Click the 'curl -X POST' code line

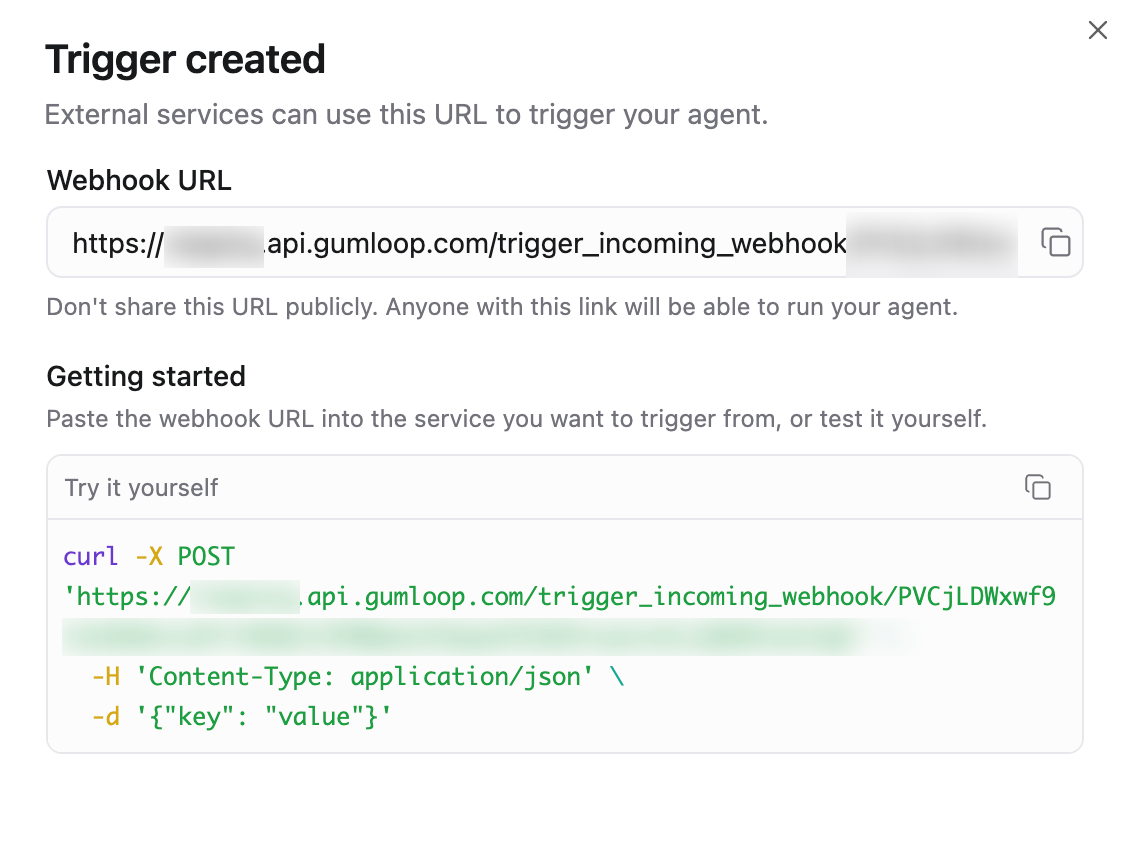[149, 556]
